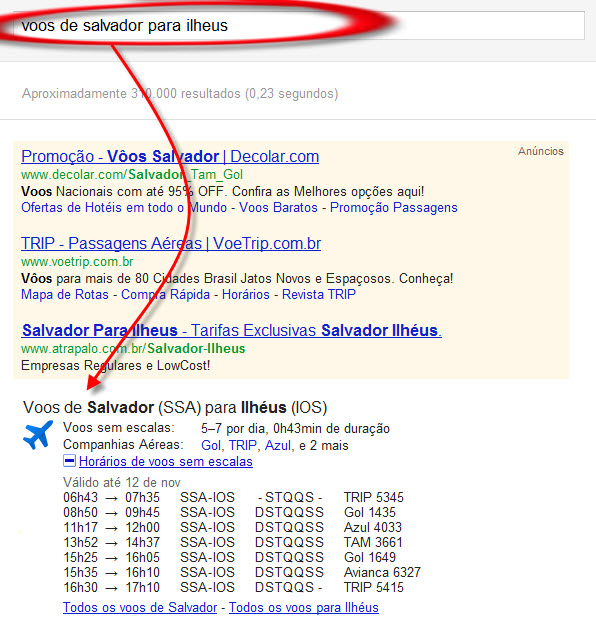Open Todos os voos de Salvador
The height and width of the screenshot is (641, 596).
click(140, 607)
